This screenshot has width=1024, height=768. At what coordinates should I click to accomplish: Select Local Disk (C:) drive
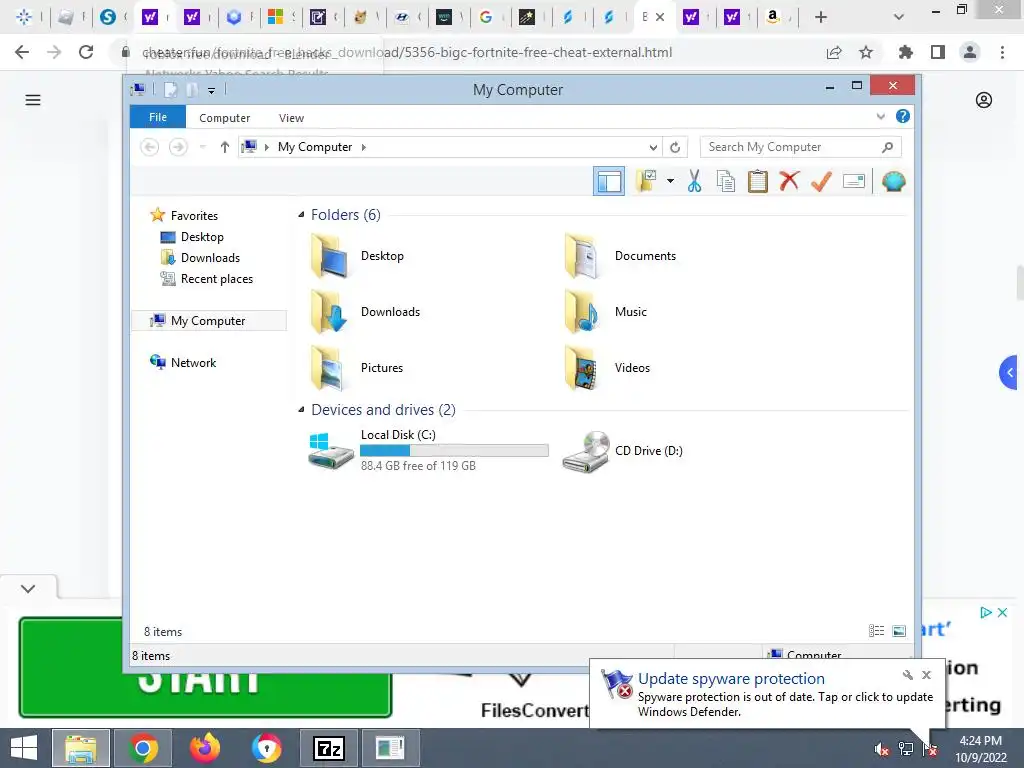tap(428, 451)
